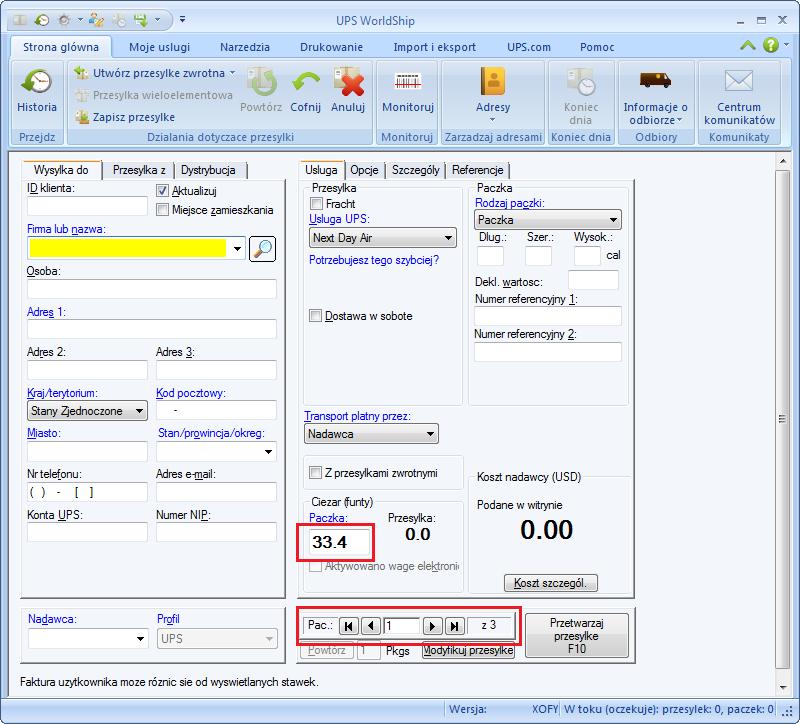Click the vertical scrollbar thumb
Screen dimensions: 800x724
pos(782,419)
